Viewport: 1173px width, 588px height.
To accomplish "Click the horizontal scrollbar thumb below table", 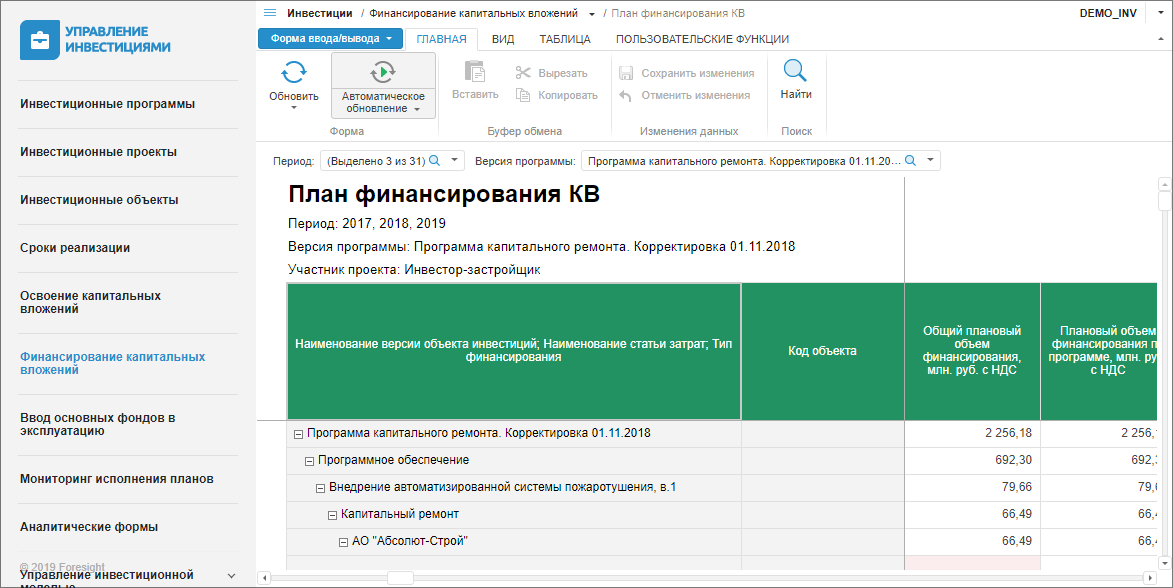I will (x=400, y=578).
